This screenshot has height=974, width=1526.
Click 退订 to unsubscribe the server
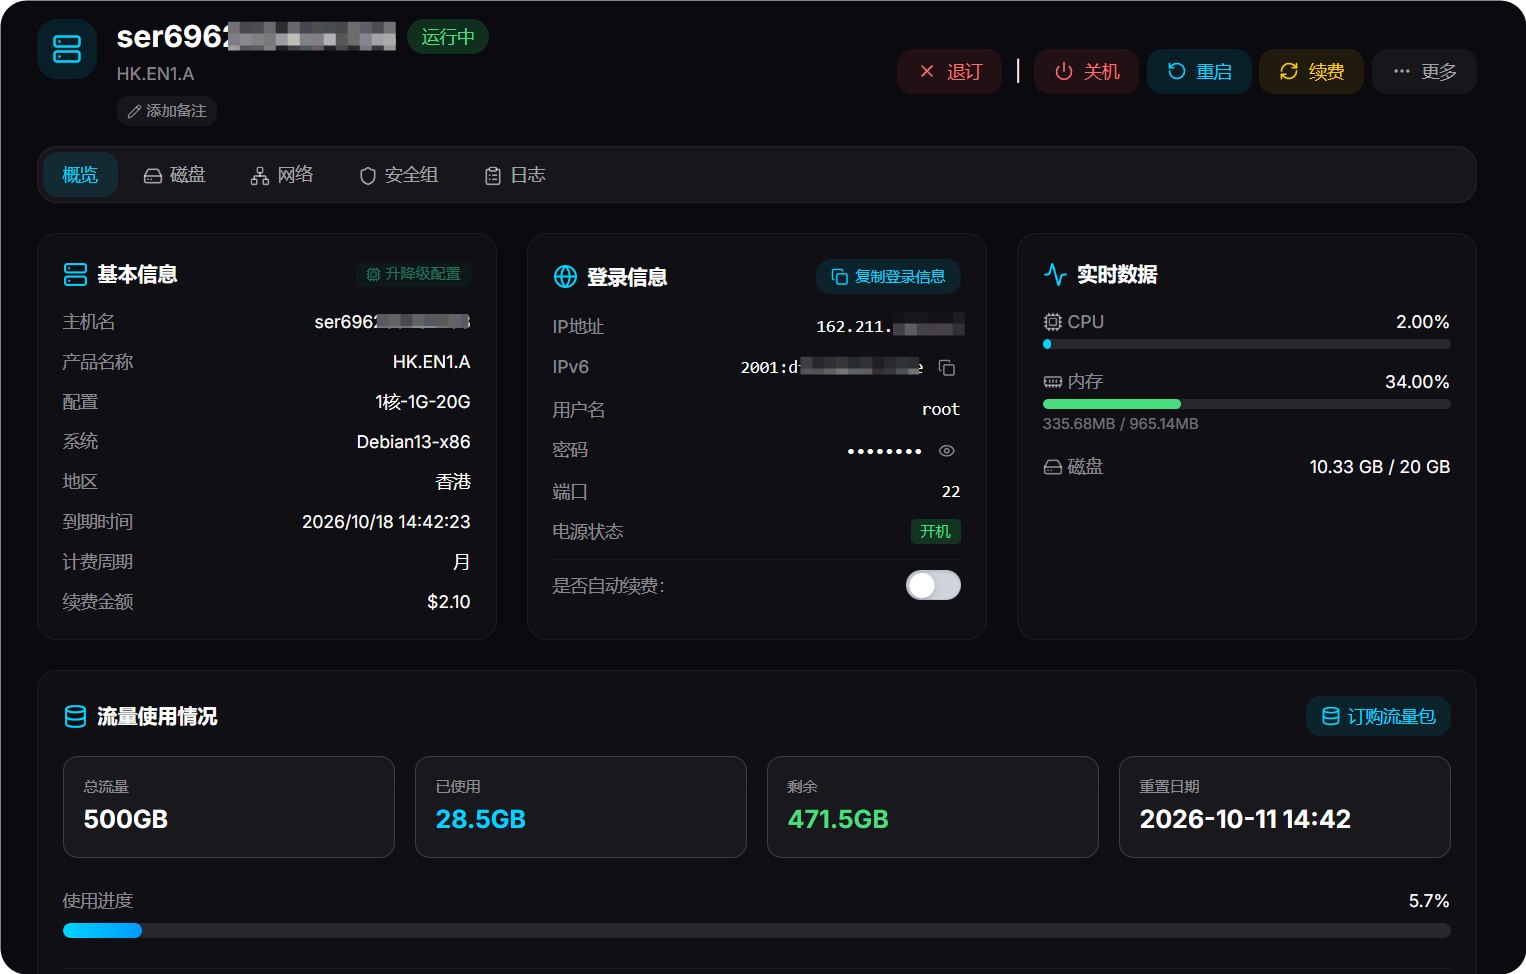pos(949,72)
